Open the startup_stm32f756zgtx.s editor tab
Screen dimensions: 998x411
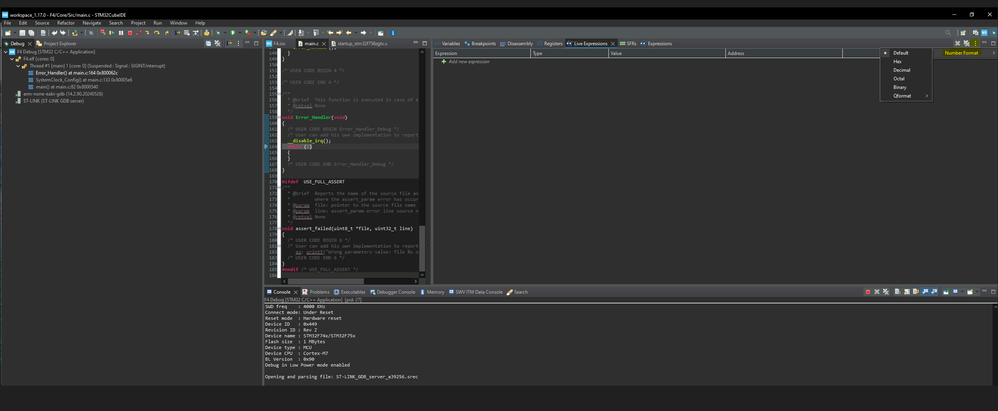362,44
